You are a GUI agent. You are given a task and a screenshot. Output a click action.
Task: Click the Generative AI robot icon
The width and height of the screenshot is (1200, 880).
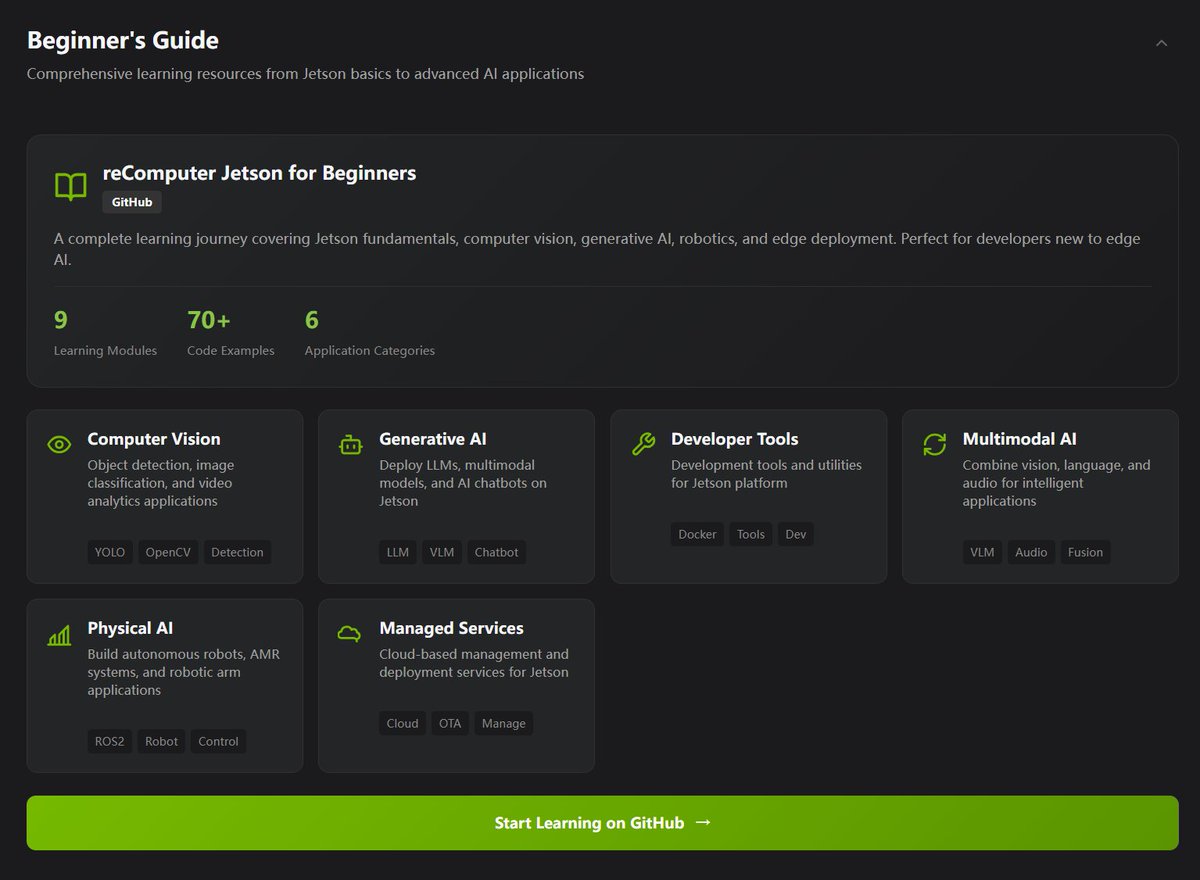tap(351, 444)
